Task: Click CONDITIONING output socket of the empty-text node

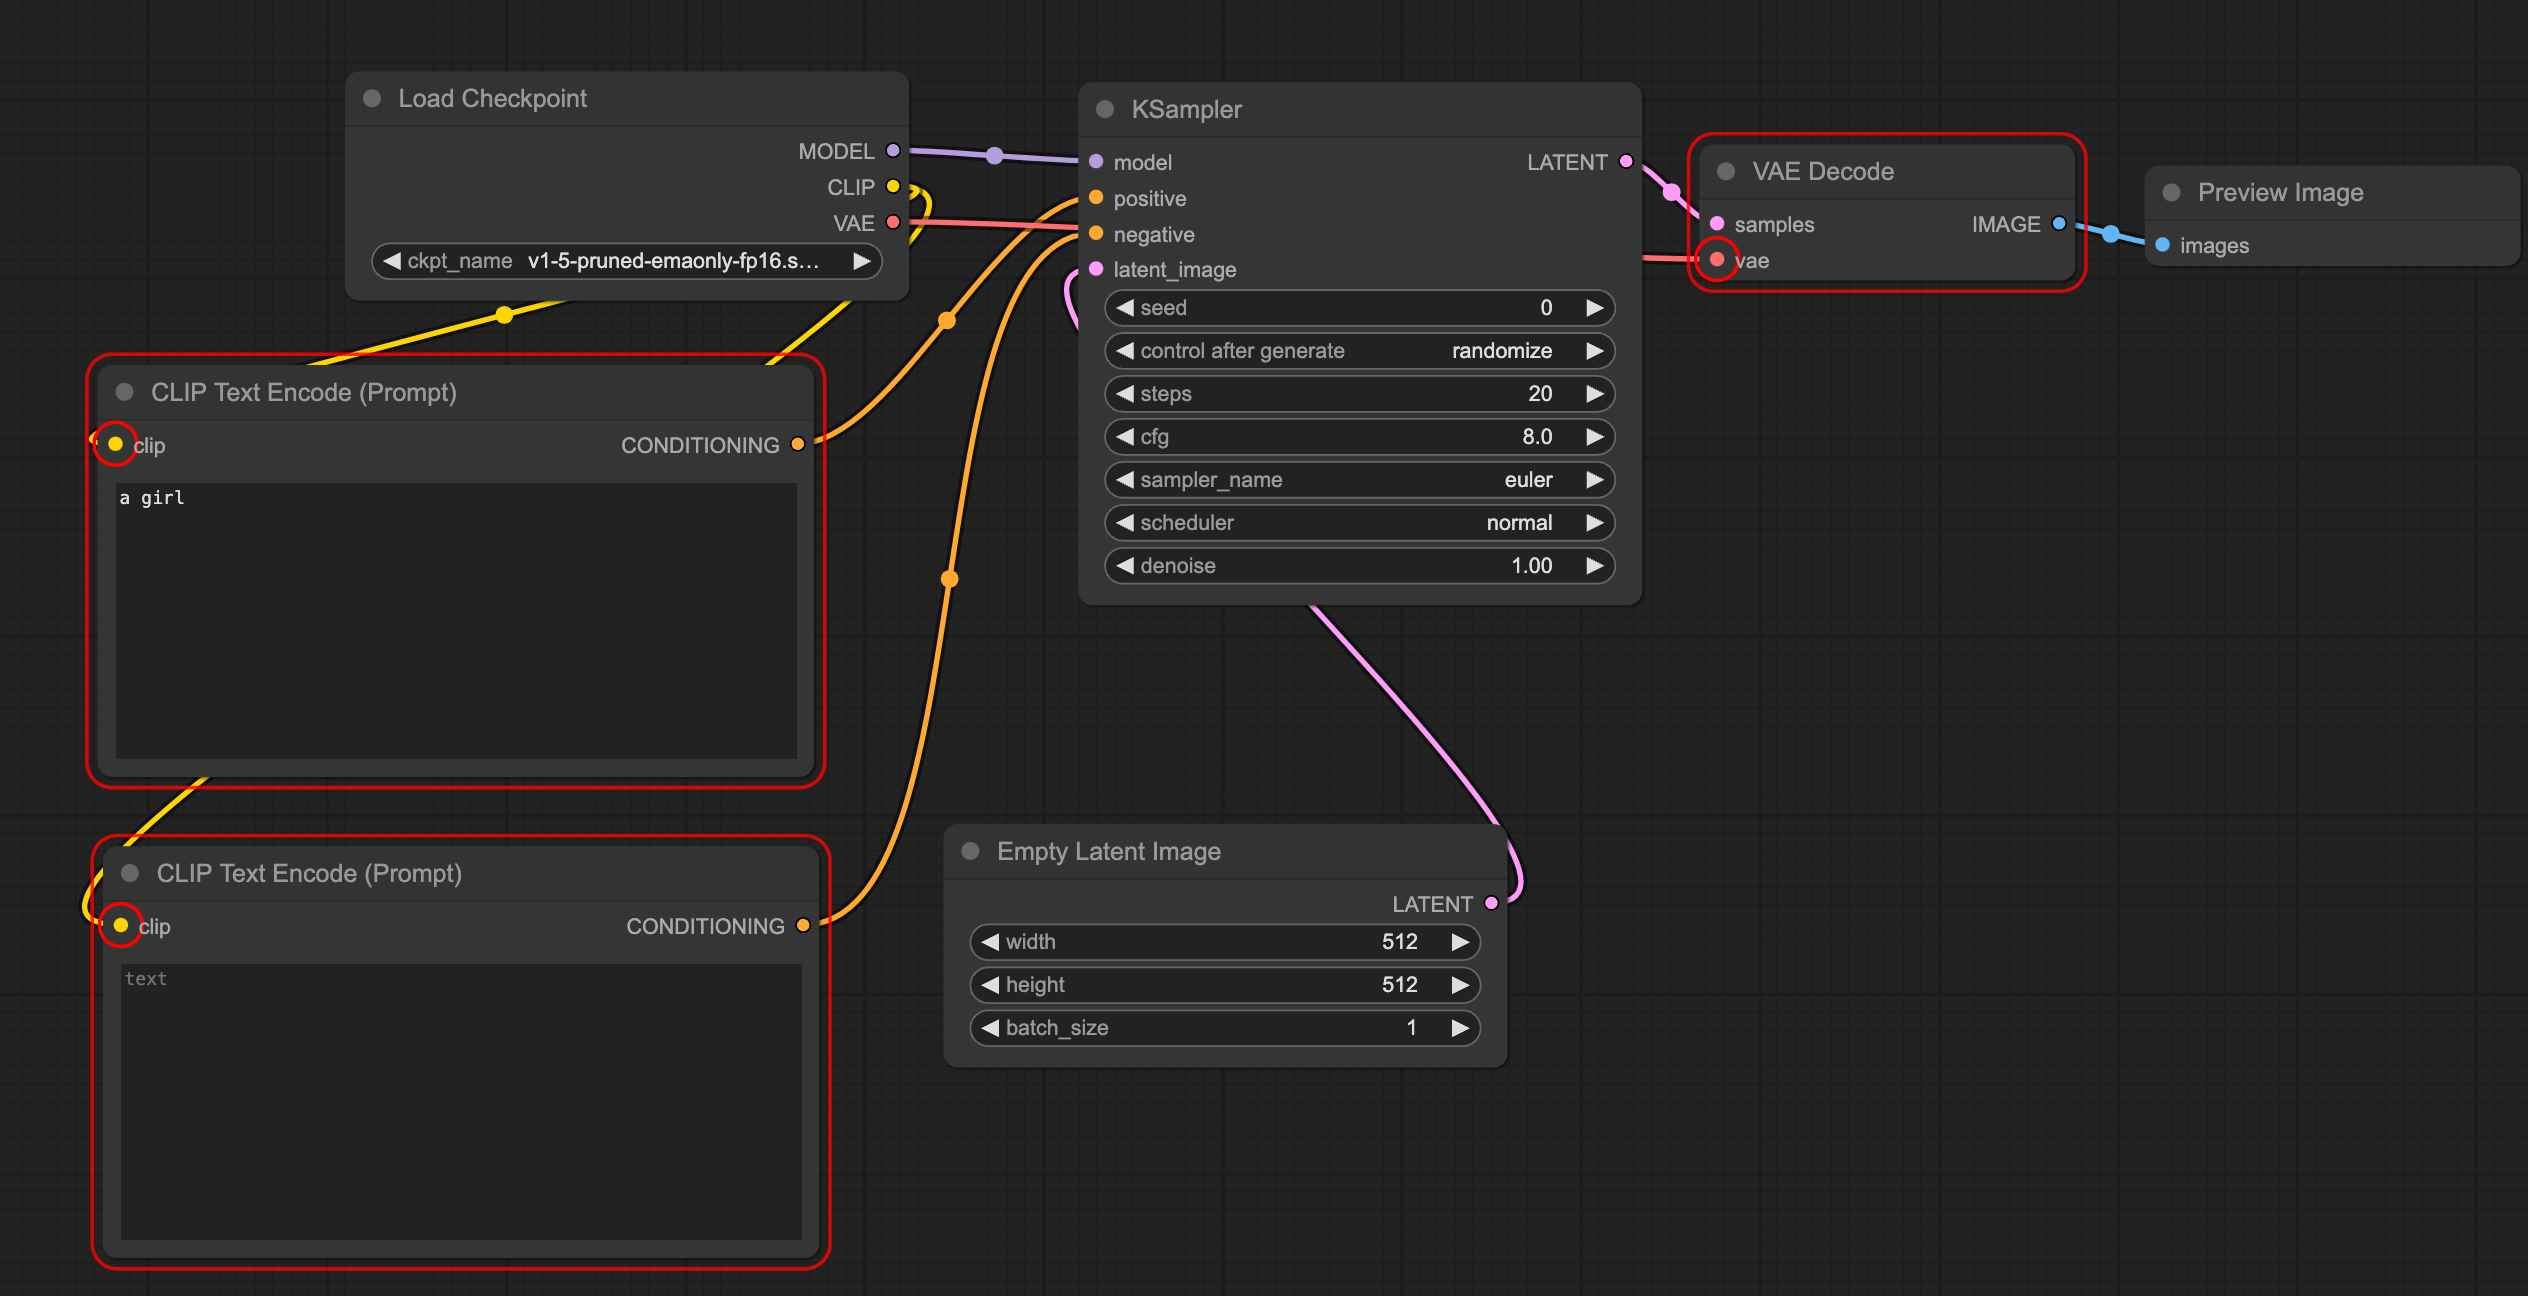Action: pos(803,925)
